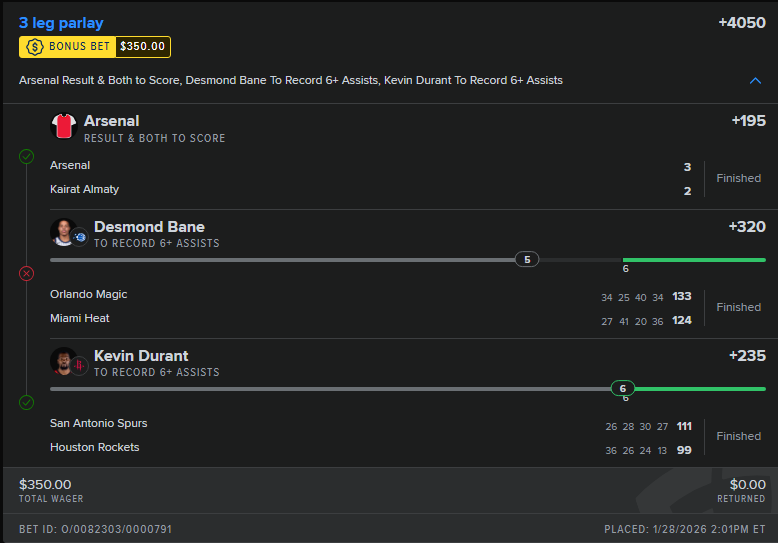Click the Orlando Magic team name

click(x=88, y=294)
